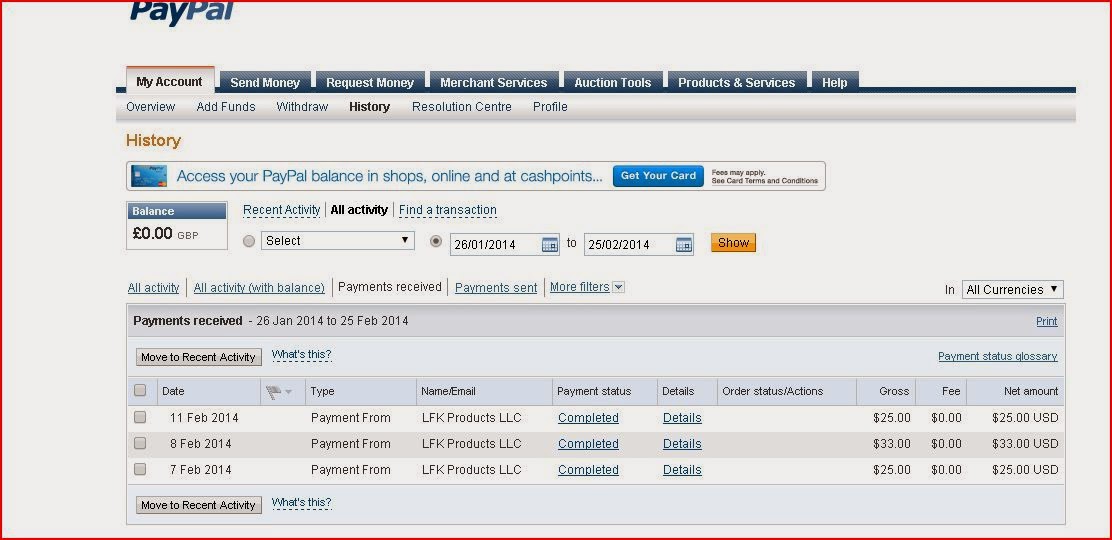1112x540 pixels.
Task: Tick the select-all checkbox in table header
Action: coord(140,390)
